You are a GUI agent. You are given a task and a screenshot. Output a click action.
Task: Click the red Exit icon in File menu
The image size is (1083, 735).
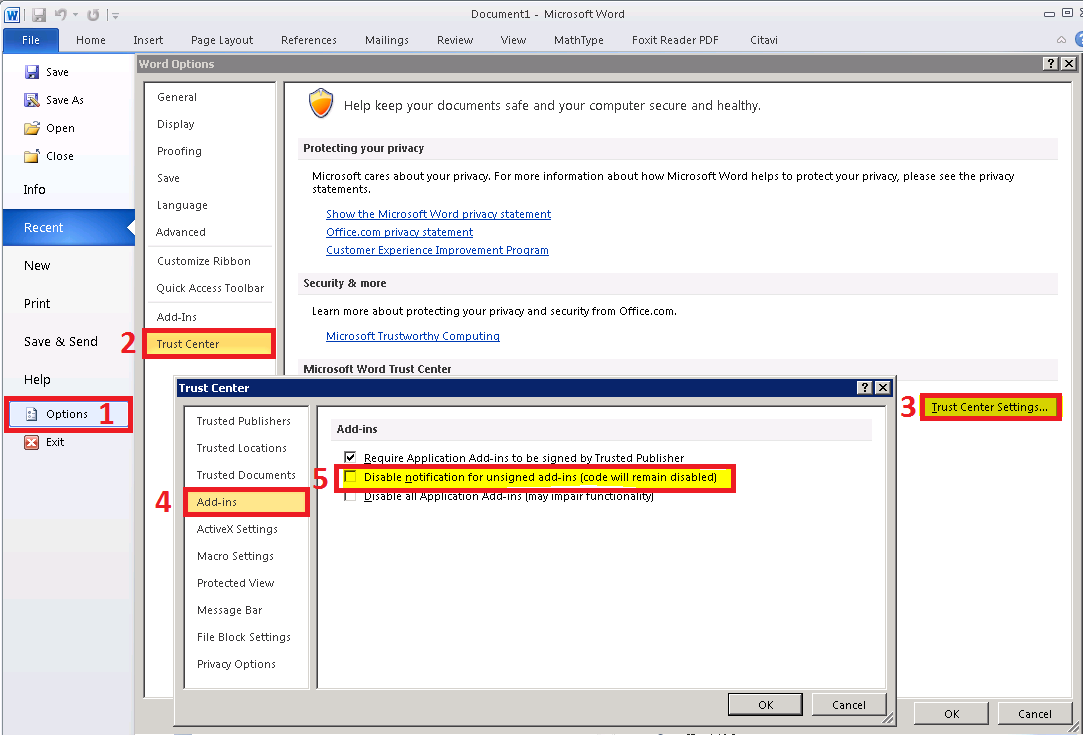point(32,442)
